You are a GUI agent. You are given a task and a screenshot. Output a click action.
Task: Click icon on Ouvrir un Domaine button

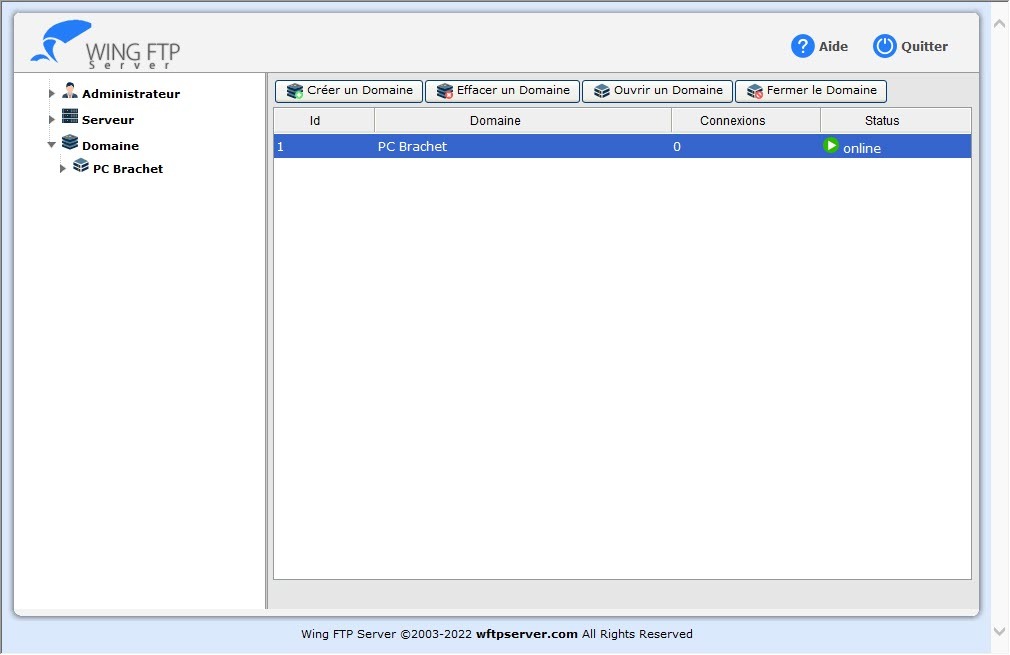click(x=602, y=91)
